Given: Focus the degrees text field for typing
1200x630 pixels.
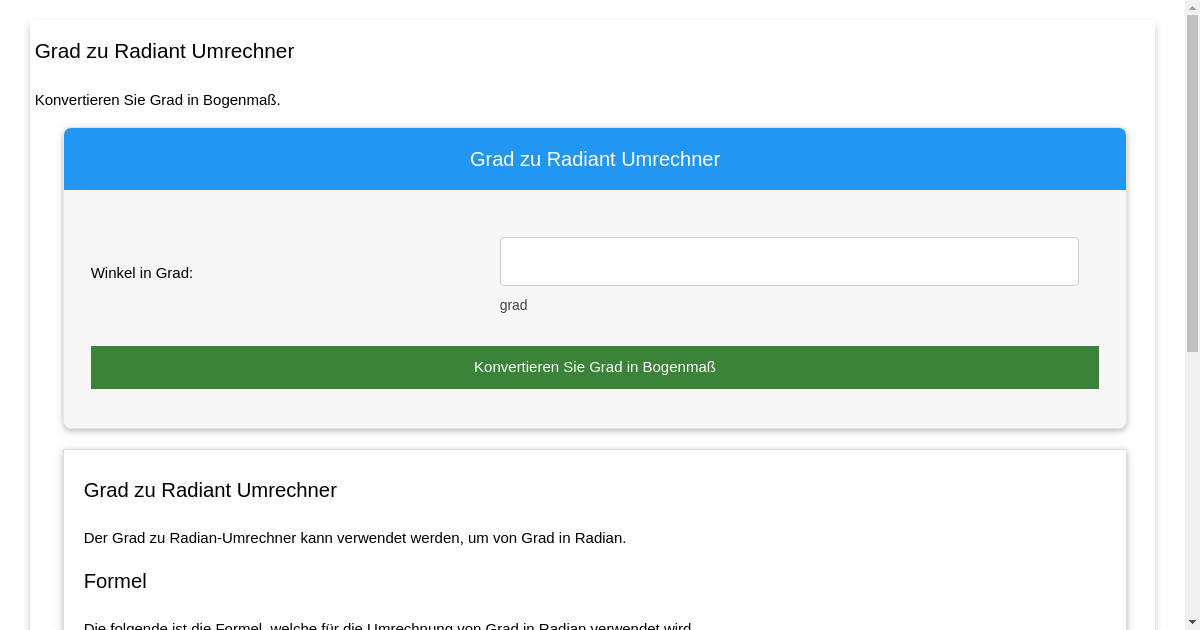Looking at the screenshot, I should coord(789,261).
